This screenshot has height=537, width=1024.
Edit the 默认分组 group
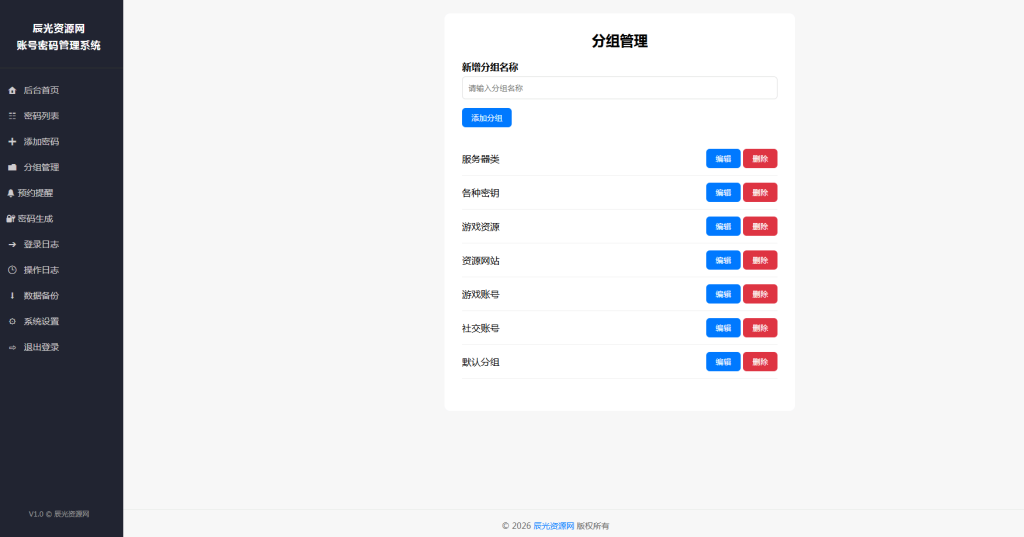(723, 362)
